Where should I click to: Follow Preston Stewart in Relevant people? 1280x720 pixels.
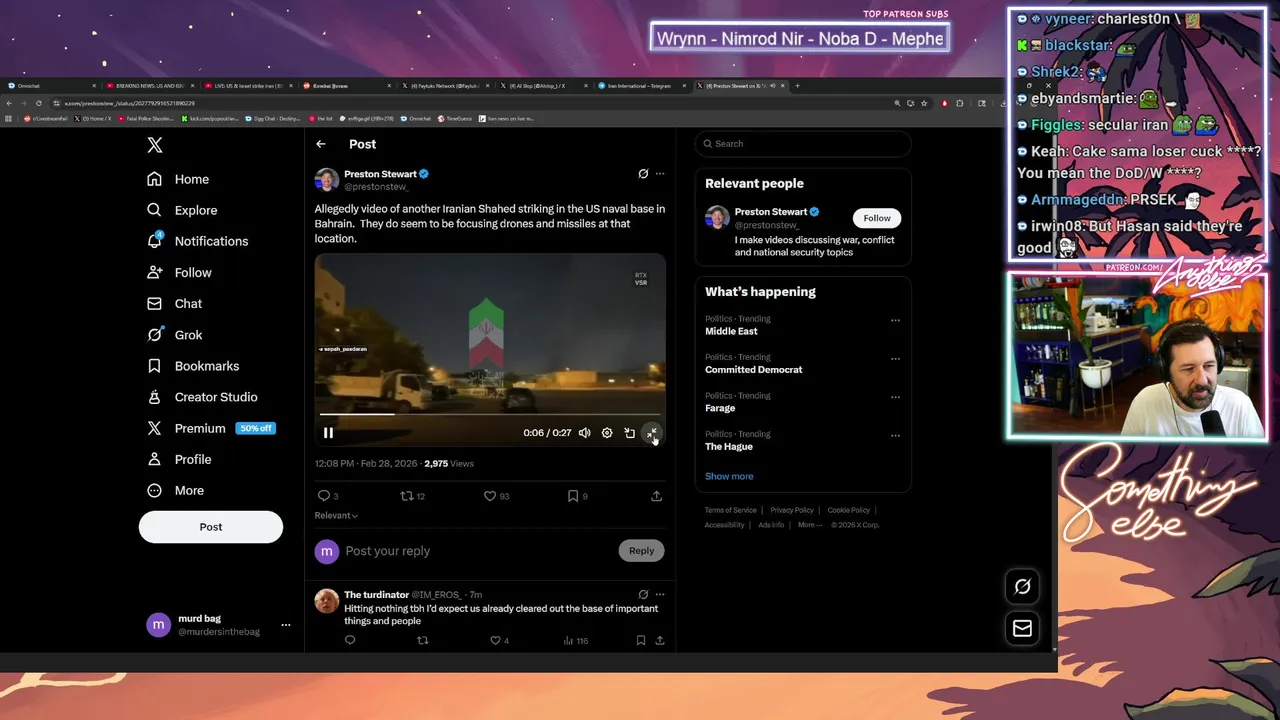pyautogui.click(x=877, y=218)
